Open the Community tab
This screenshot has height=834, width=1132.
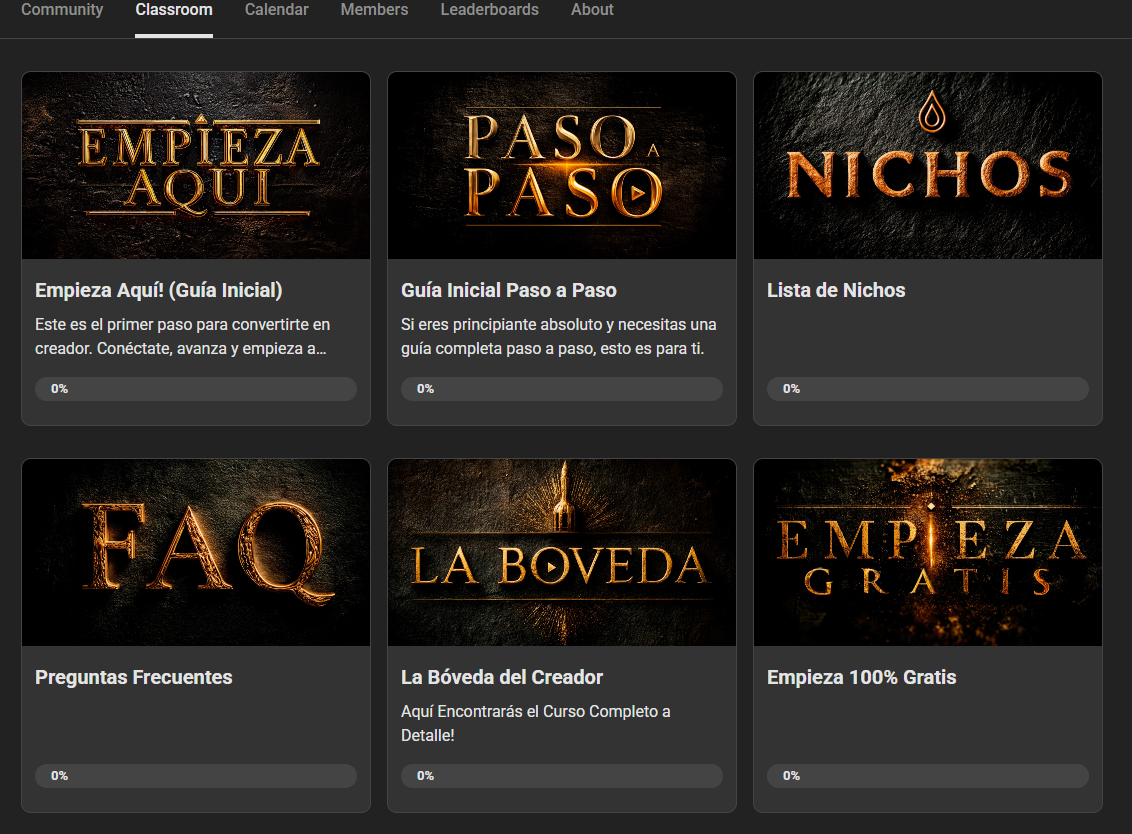(62, 10)
